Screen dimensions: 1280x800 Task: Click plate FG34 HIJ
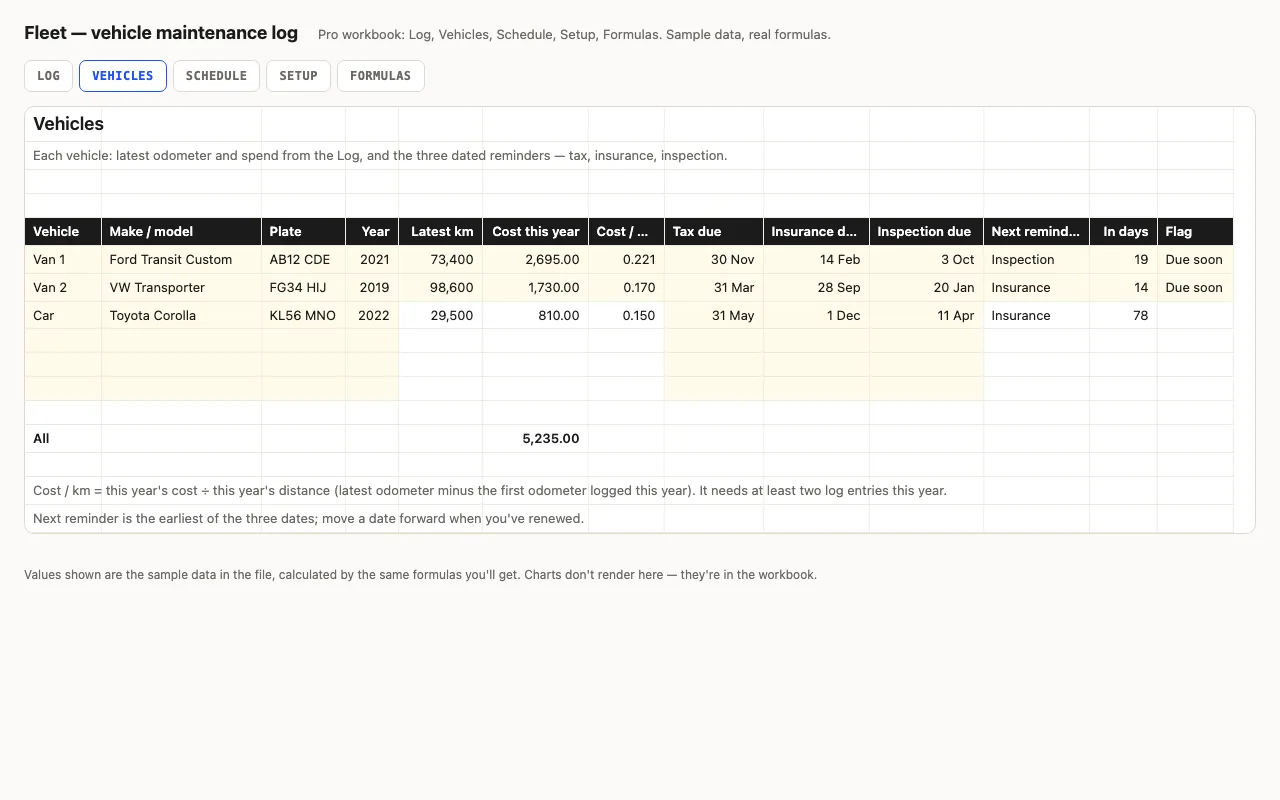point(304,287)
